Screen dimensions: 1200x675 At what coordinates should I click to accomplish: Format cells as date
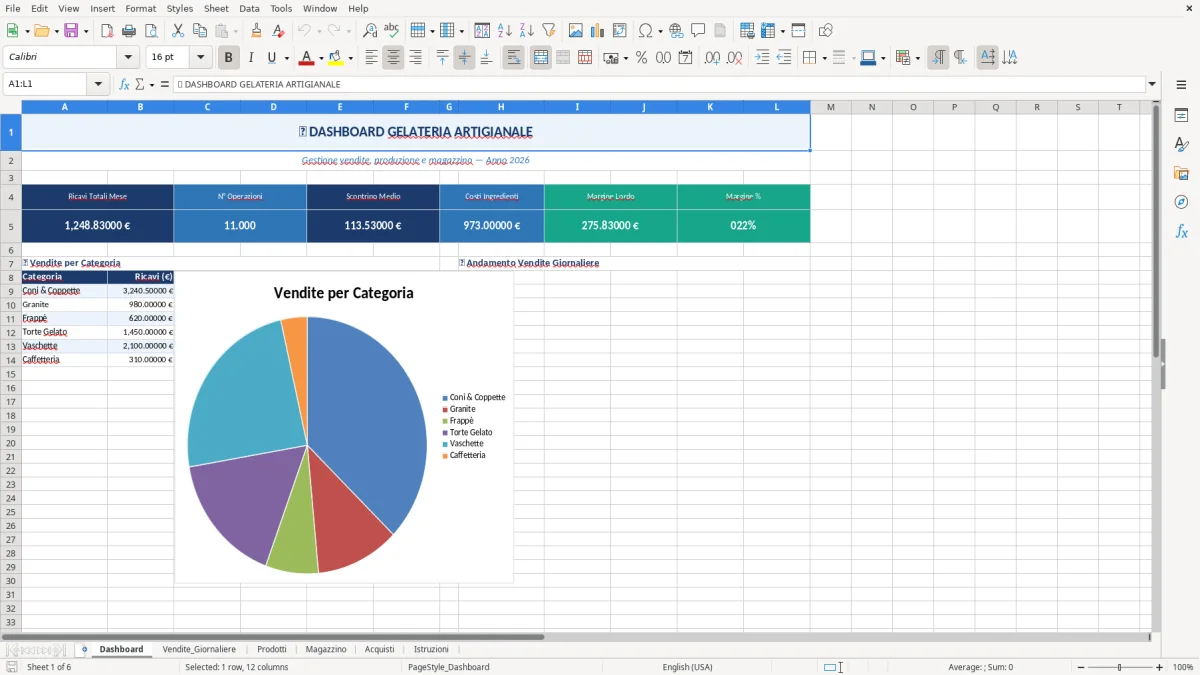pyautogui.click(x=686, y=58)
